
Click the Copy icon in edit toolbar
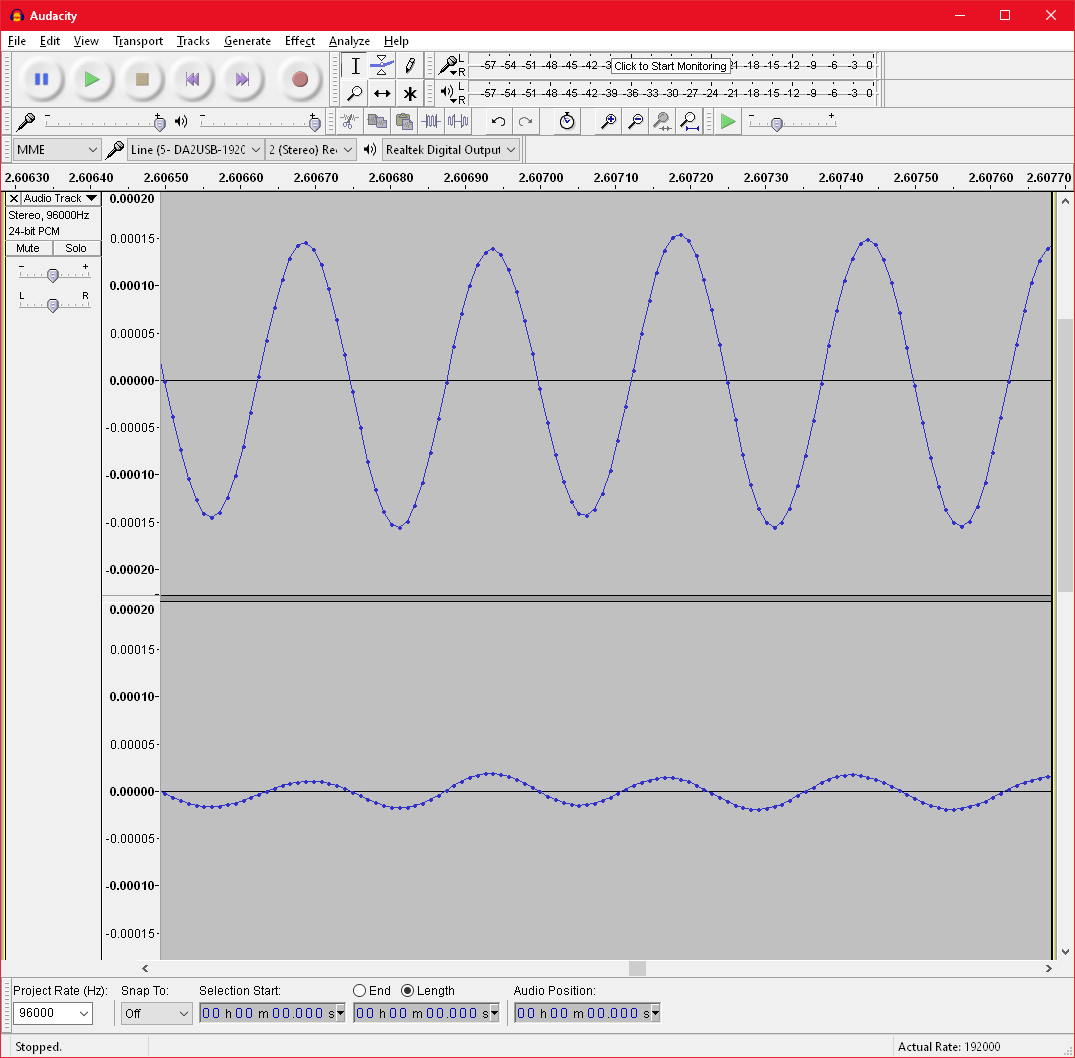point(376,122)
